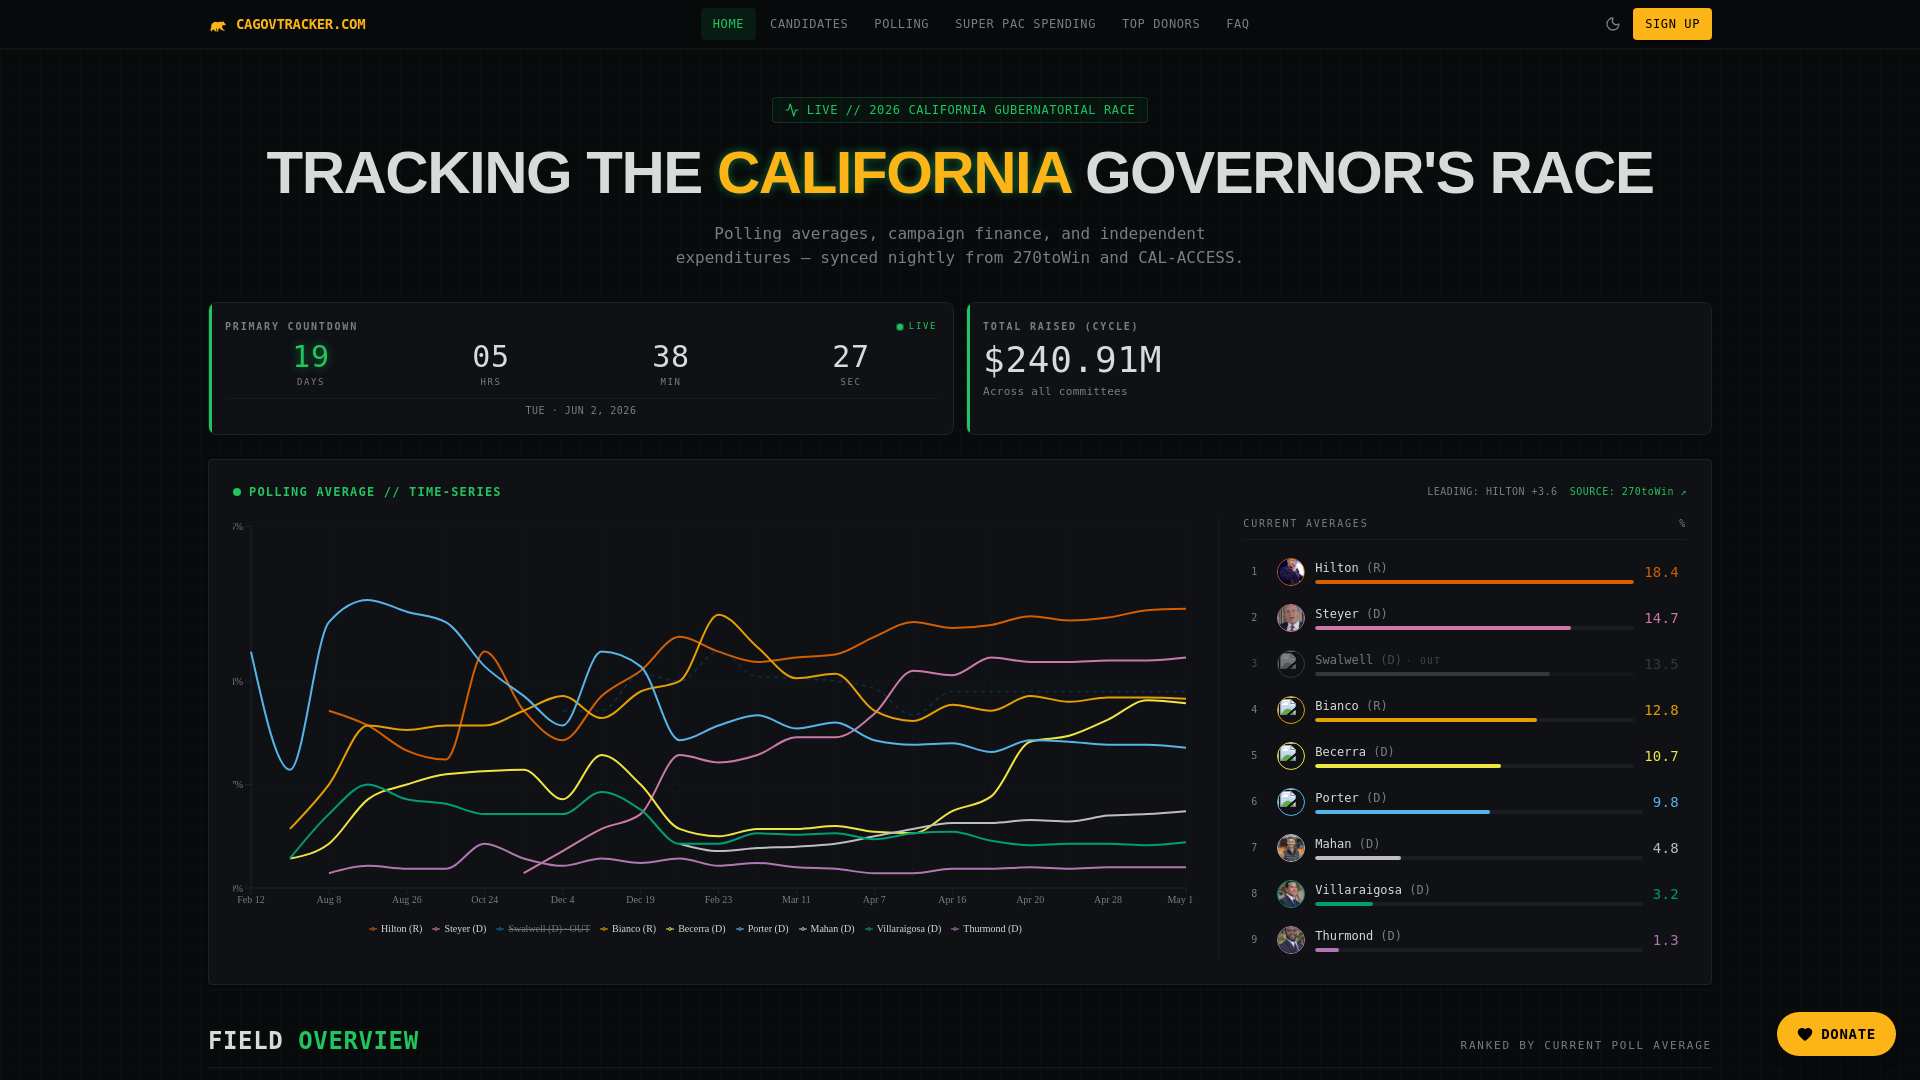The width and height of the screenshot is (1920, 1080).
Task: Click Steyer's pink poll bar
Action: (1443, 628)
